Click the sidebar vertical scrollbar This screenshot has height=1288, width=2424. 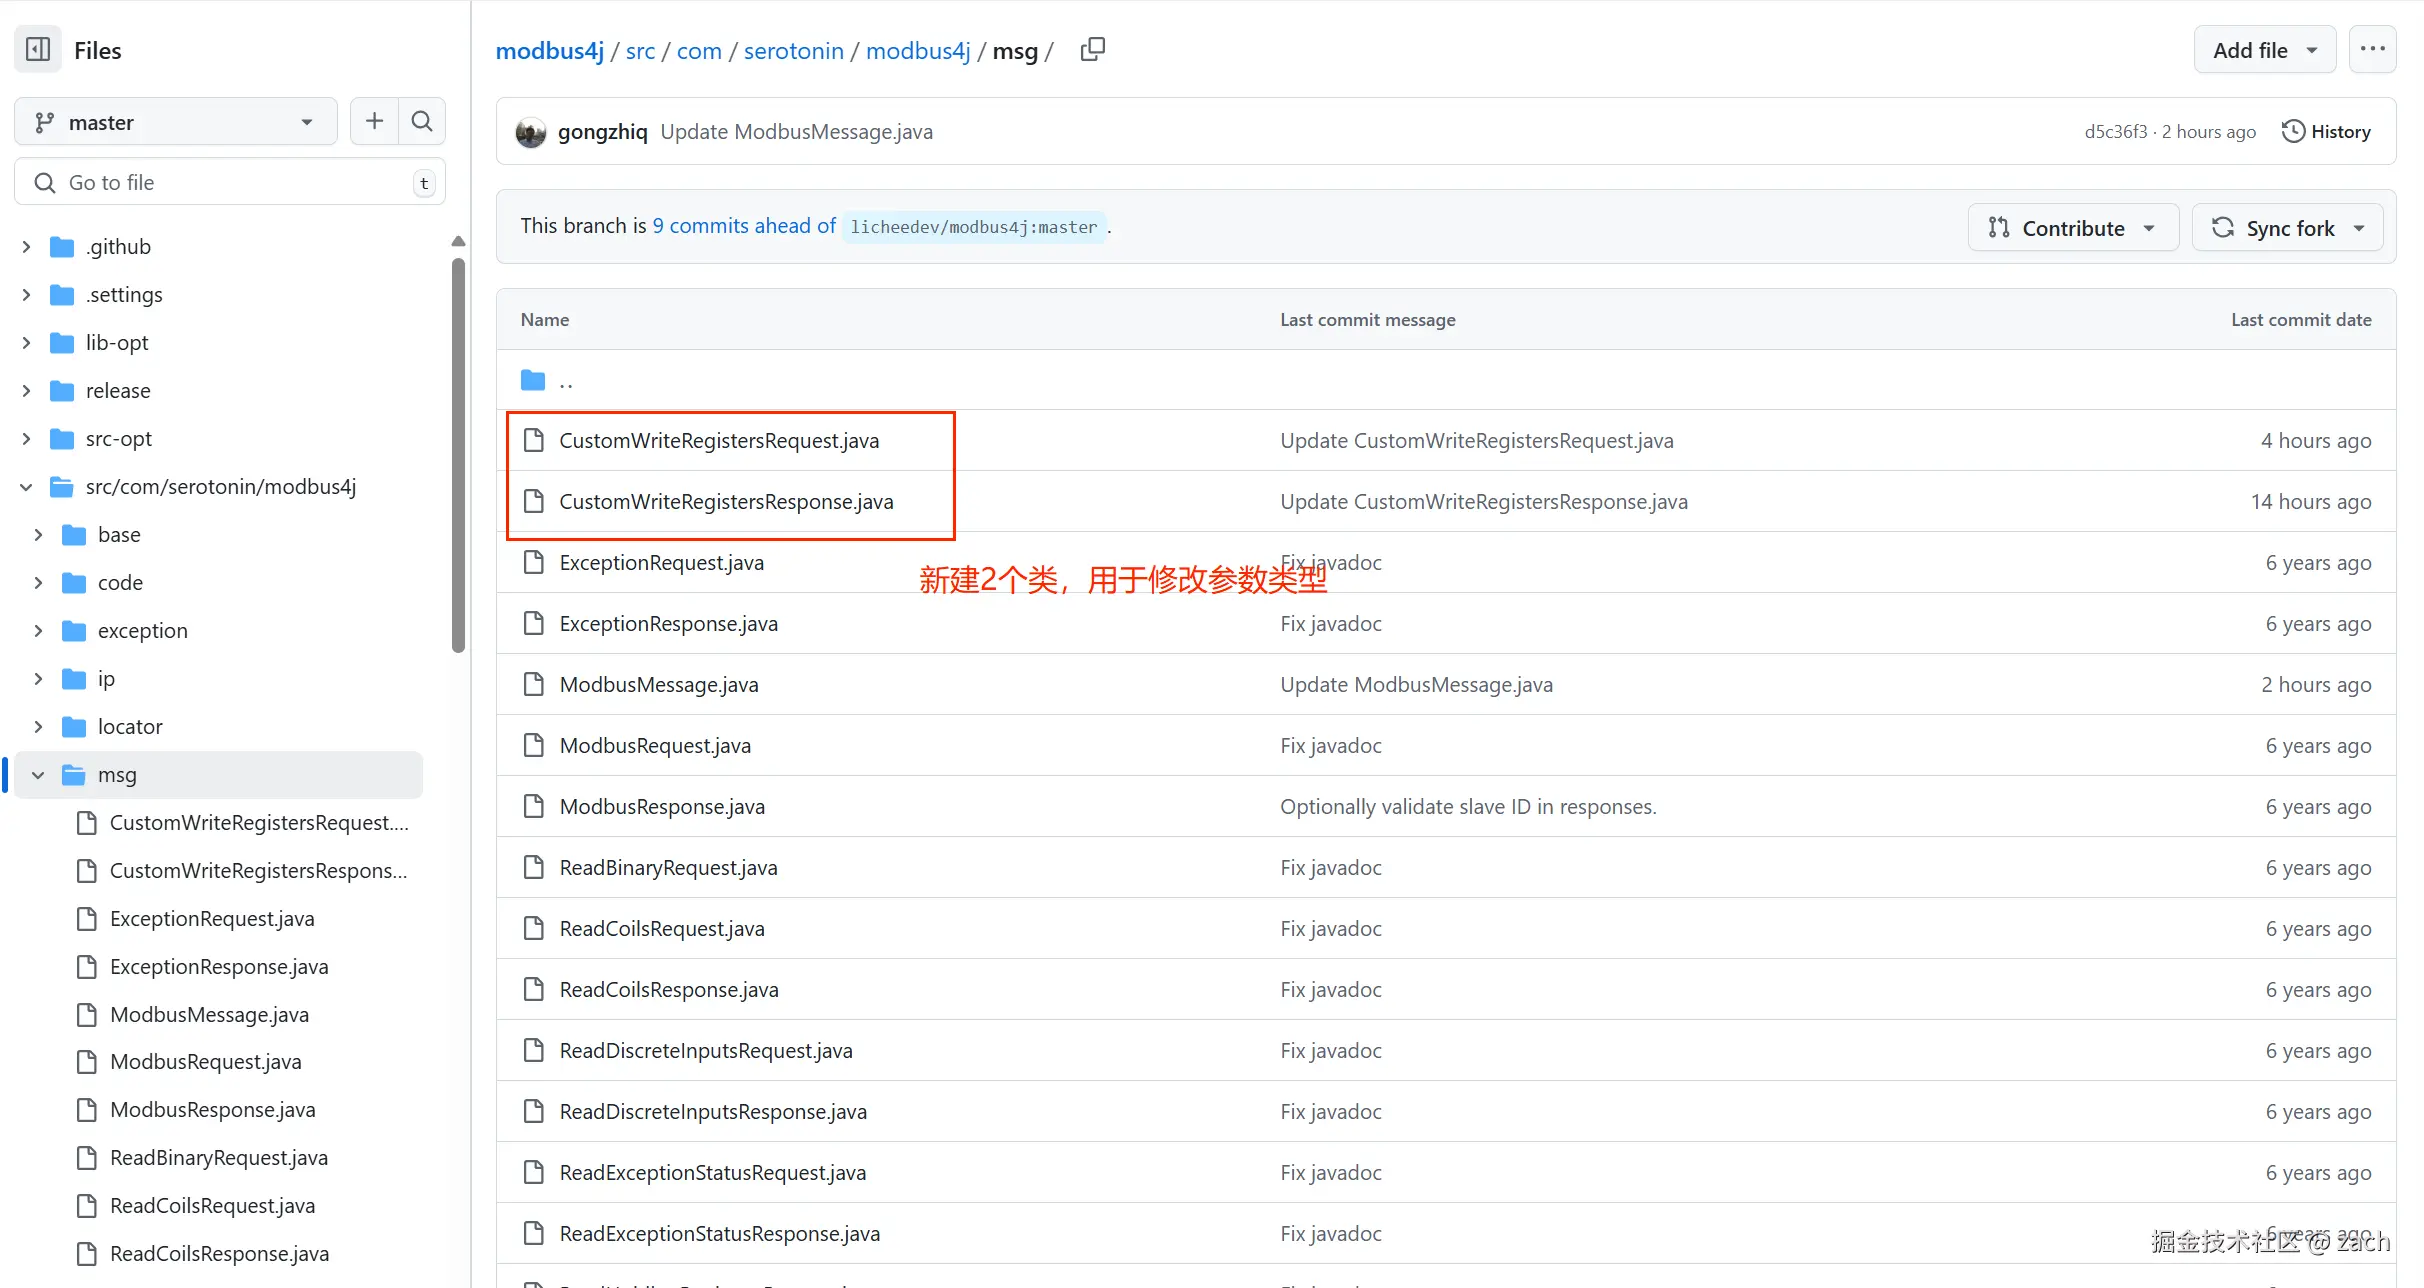[458, 455]
